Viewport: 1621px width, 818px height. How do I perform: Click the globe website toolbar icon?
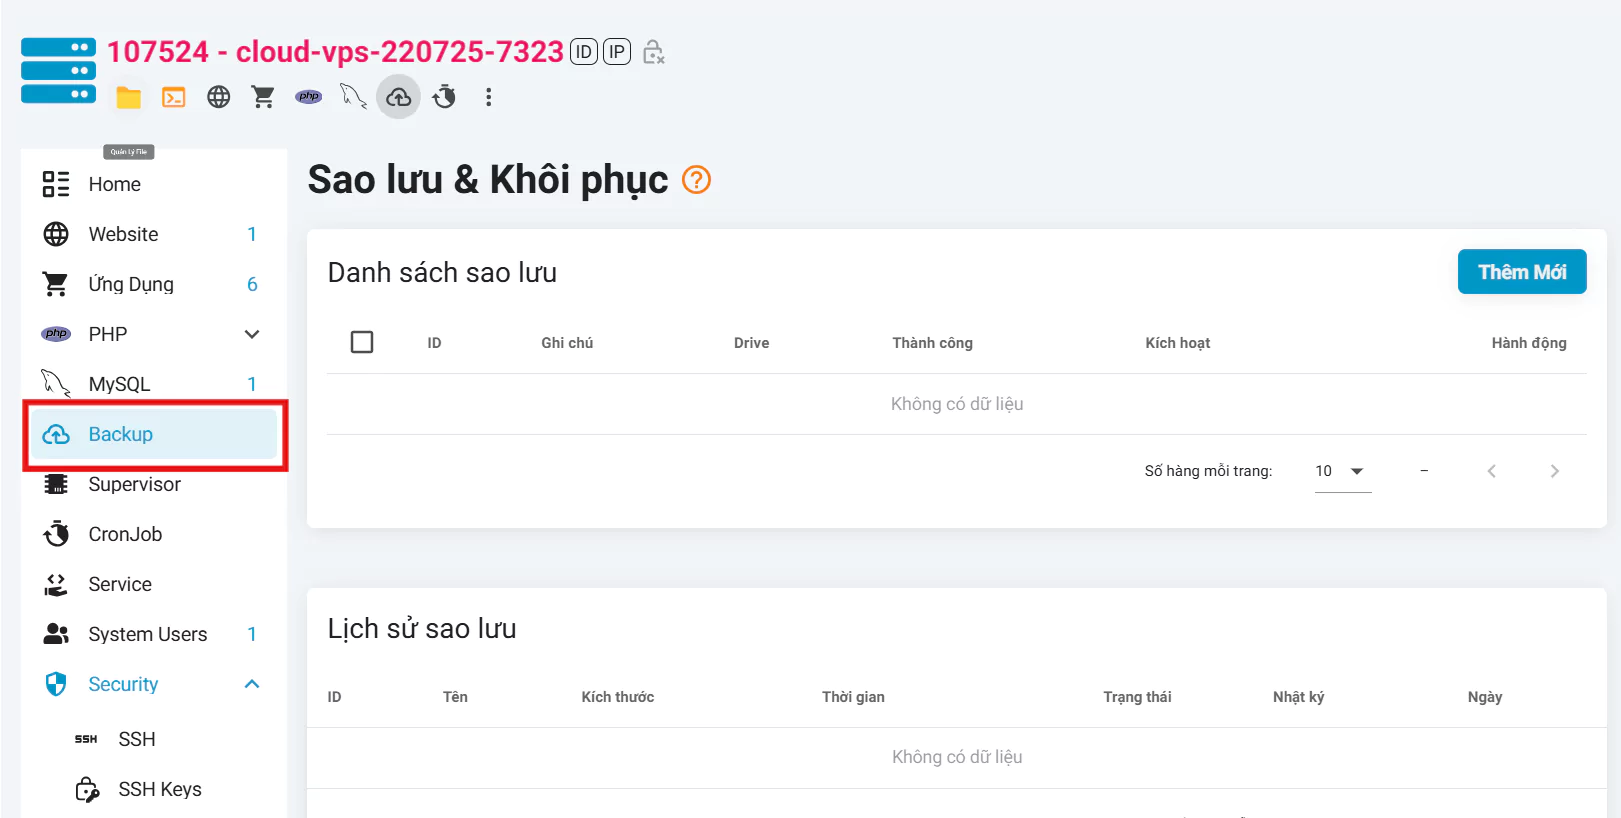pos(219,97)
